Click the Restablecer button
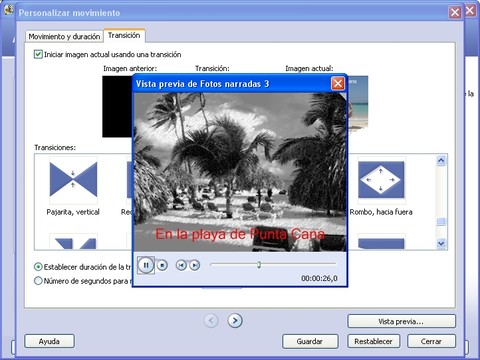480x360 pixels. pos(373,341)
